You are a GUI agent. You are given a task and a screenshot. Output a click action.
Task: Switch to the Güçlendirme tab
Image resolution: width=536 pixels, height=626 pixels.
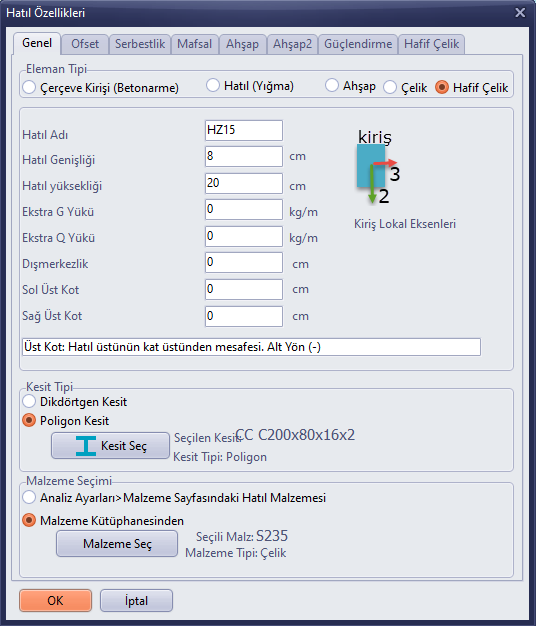click(x=358, y=44)
